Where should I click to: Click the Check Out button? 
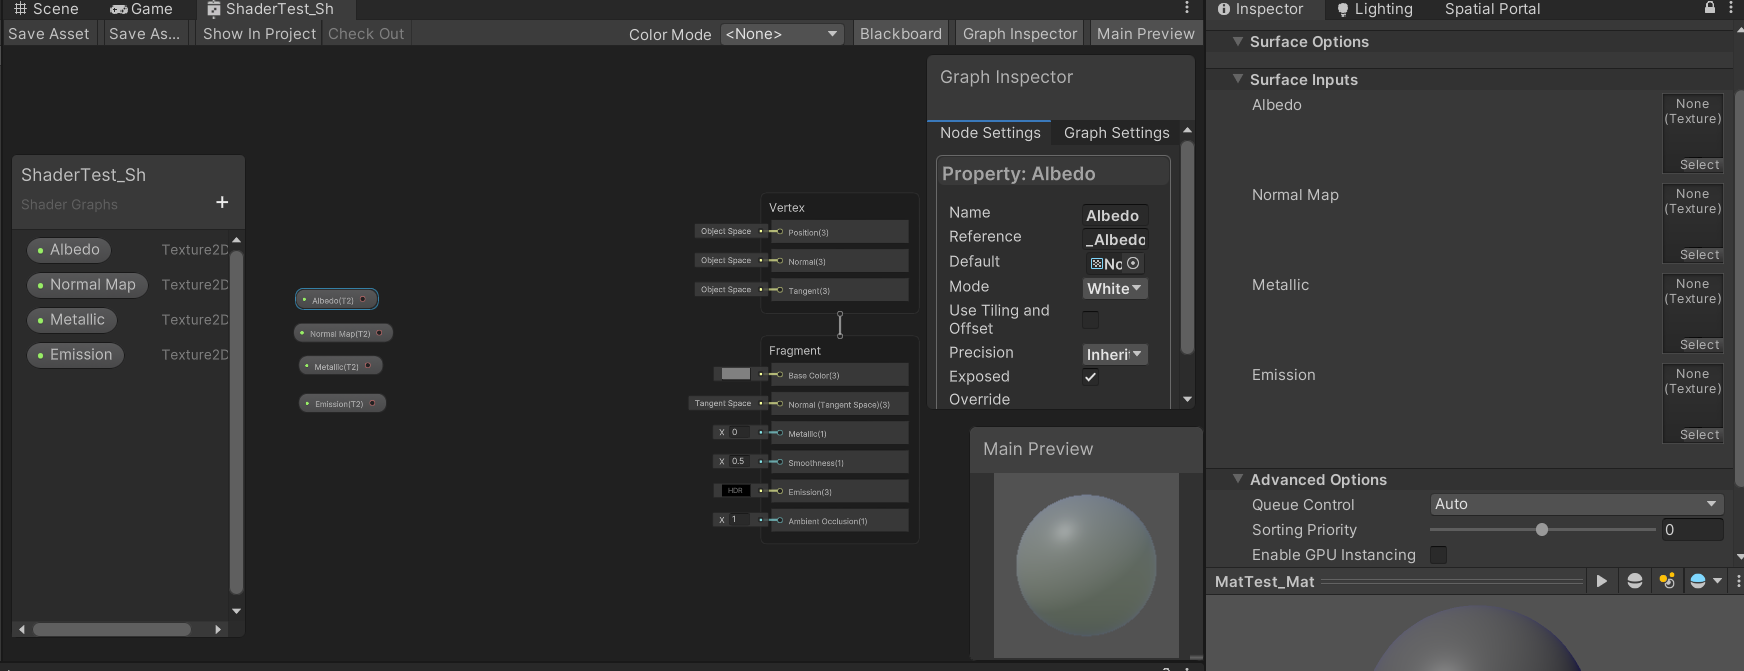pos(366,33)
